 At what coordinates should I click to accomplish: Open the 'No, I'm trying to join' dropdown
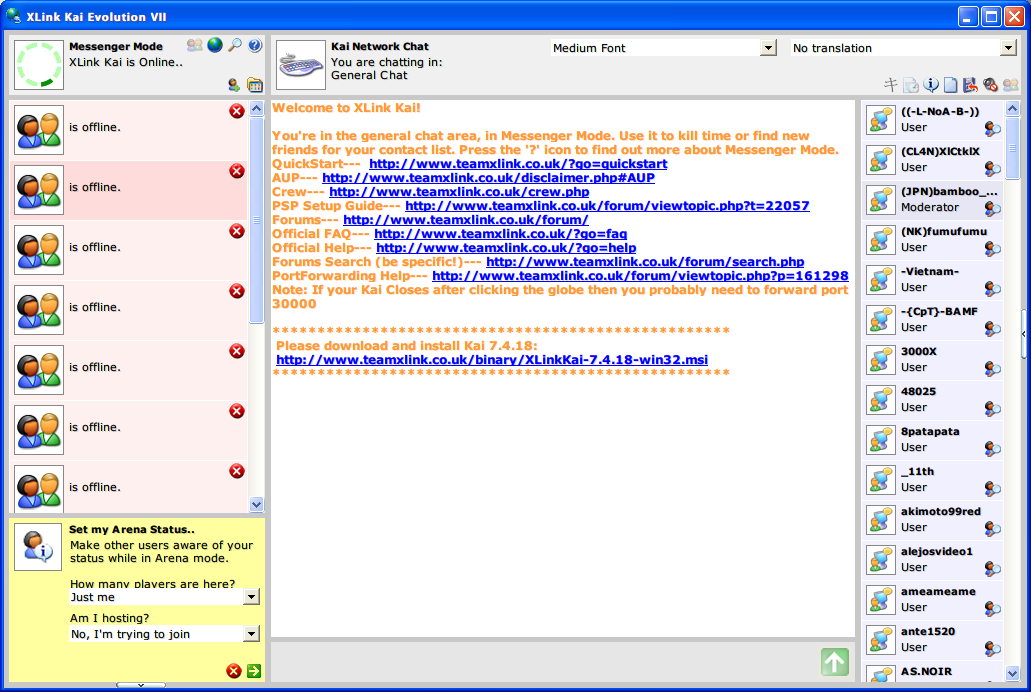tap(251, 633)
